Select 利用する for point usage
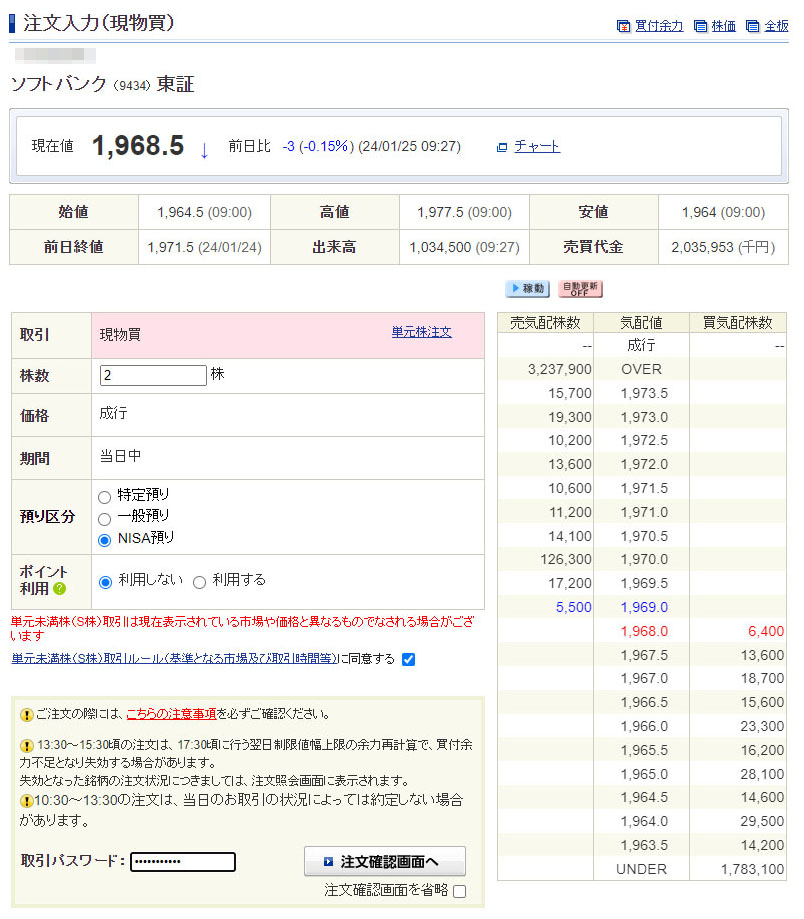This screenshot has height=919, width=804. [x=199, y=582]
